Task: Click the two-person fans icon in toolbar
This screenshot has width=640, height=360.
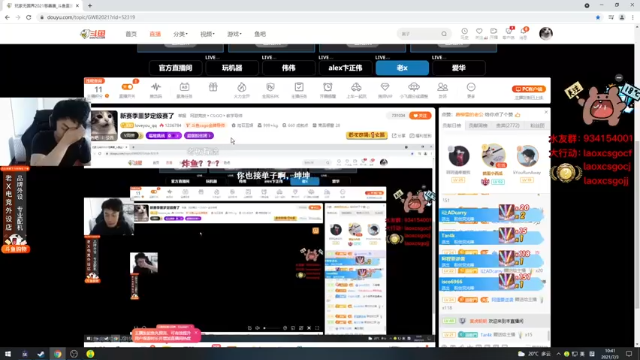Action: click(442, 87)
